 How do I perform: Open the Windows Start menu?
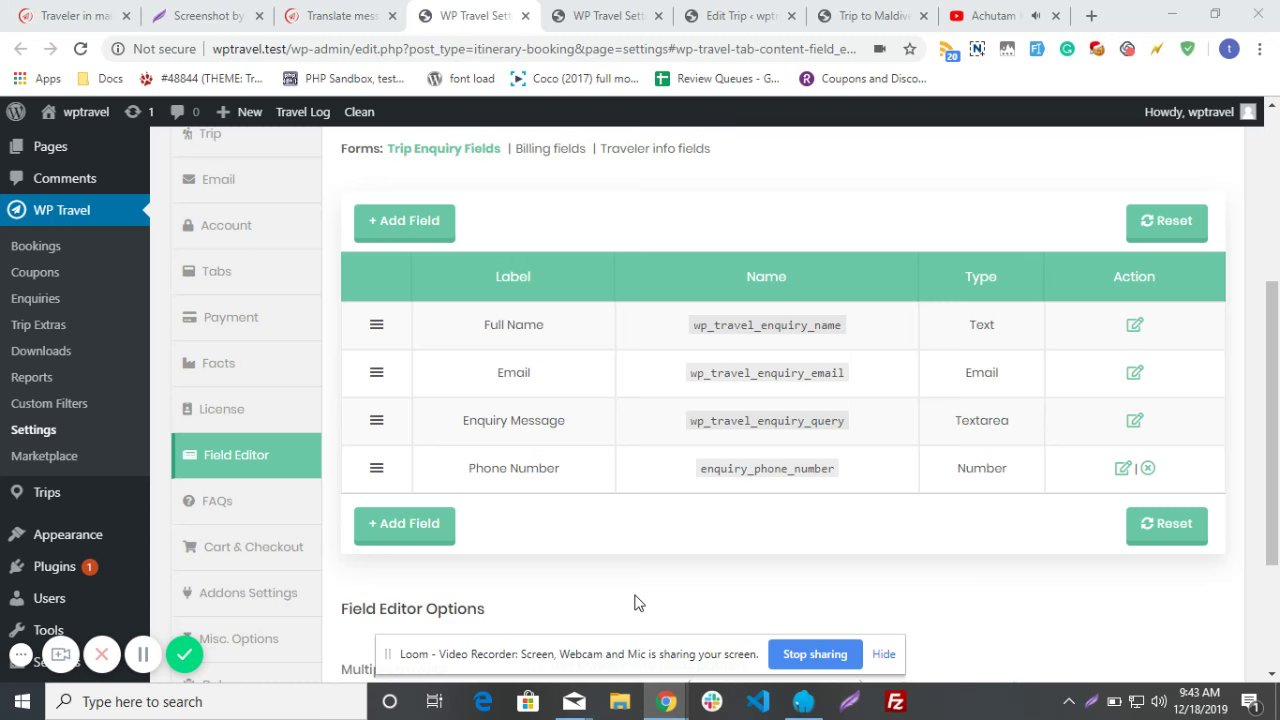(22, 701)
